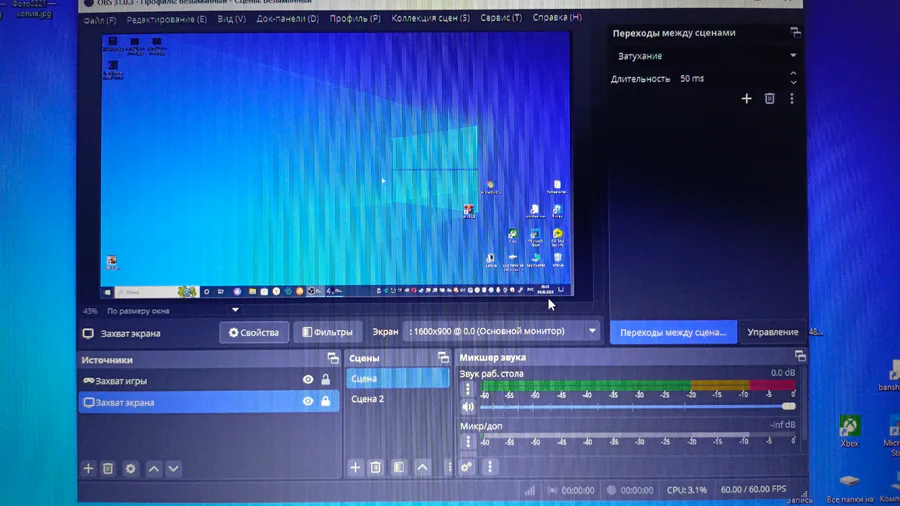Hide the Захват экрана source

point(308,402)
